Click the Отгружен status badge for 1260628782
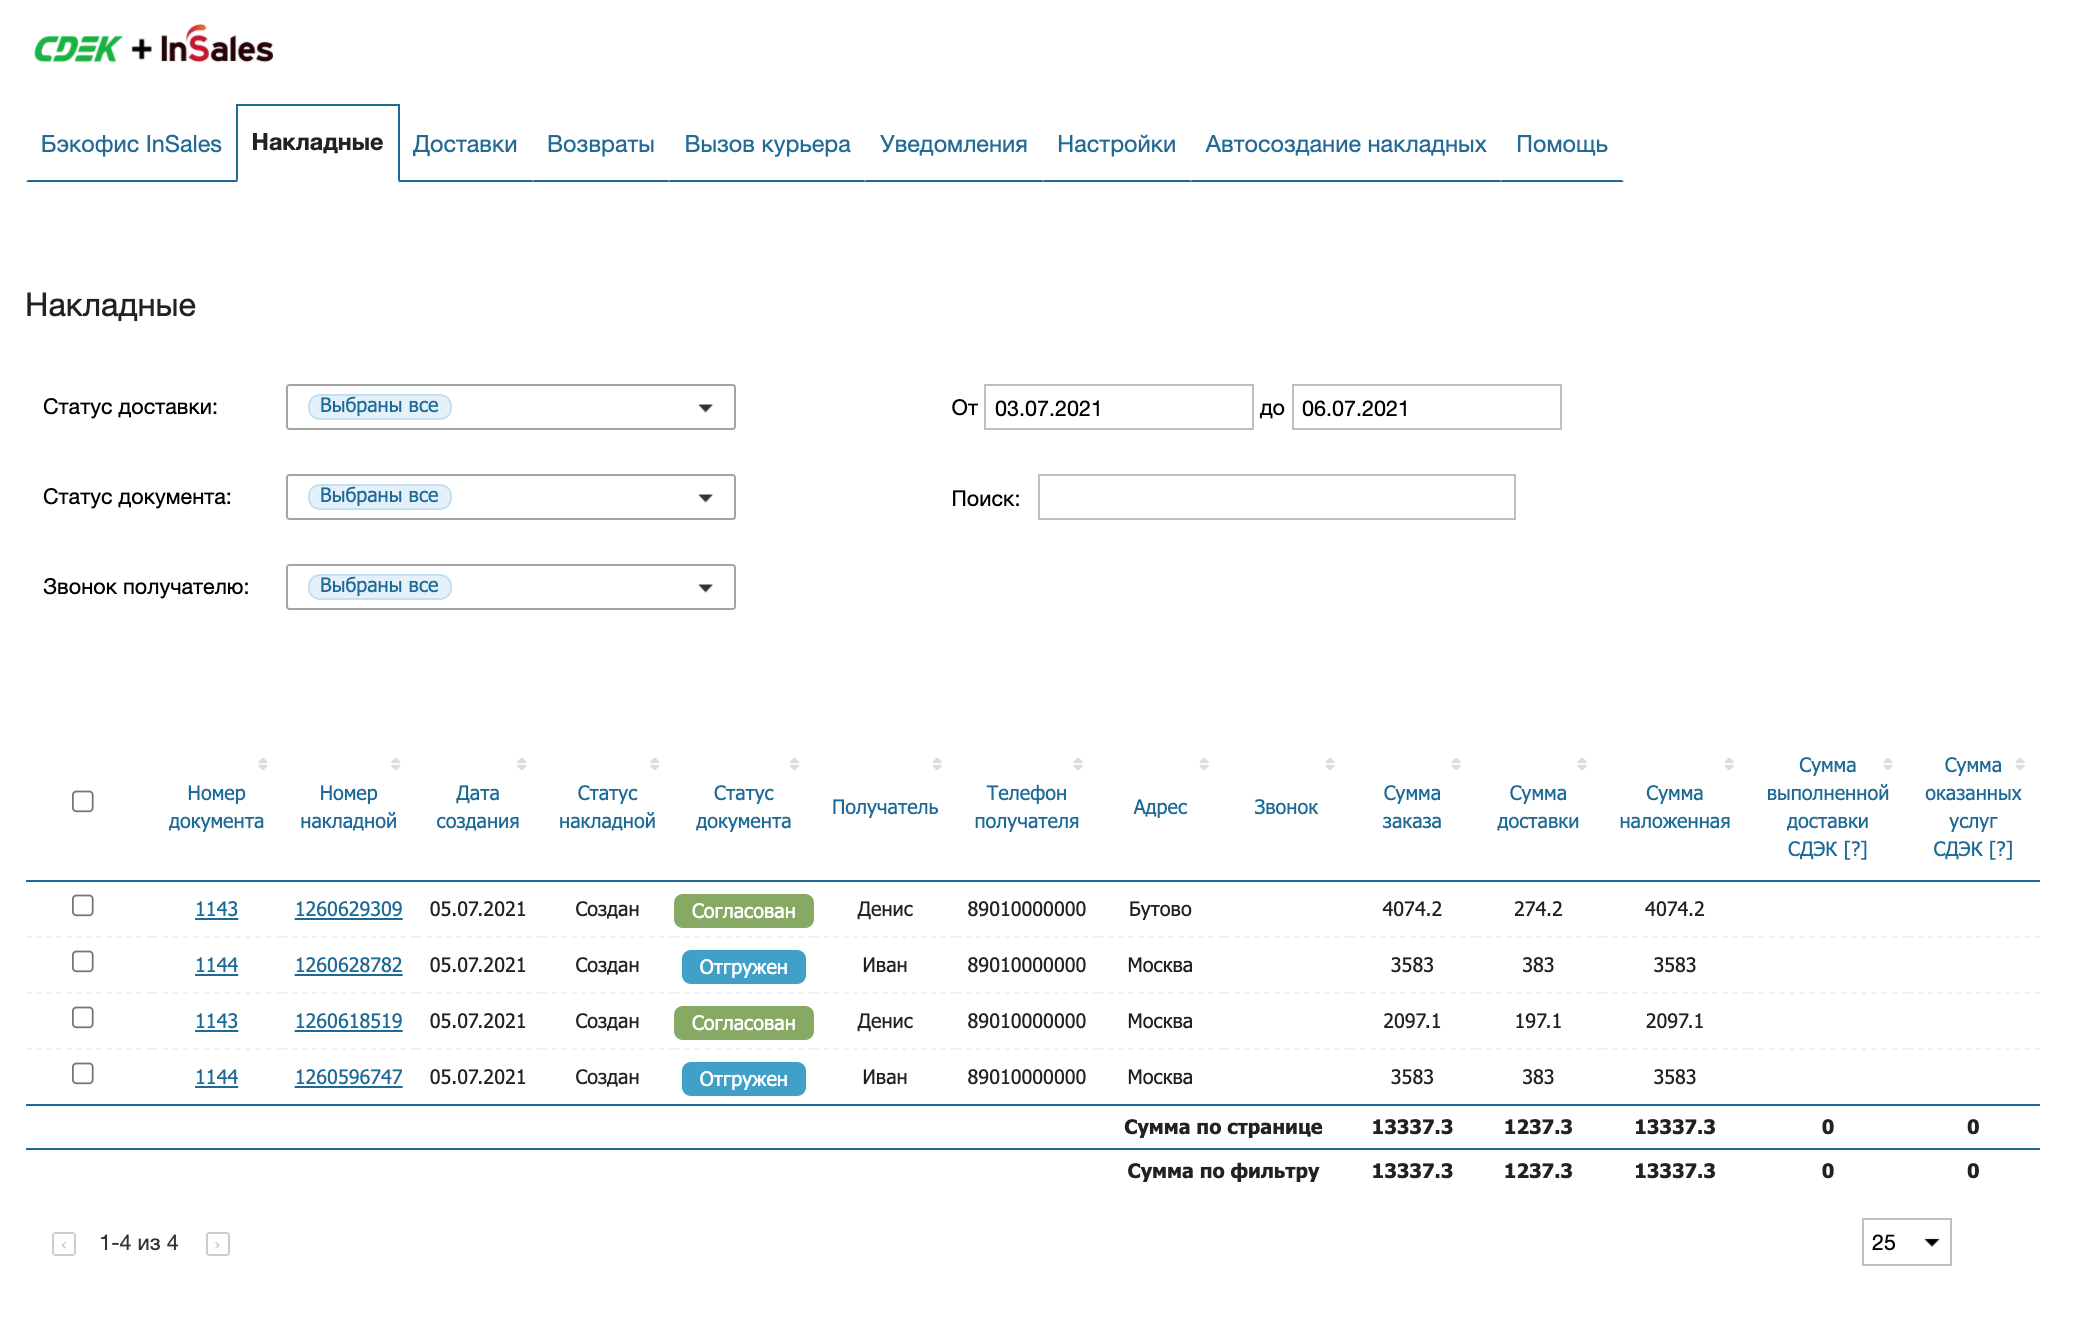 (743, 967)
